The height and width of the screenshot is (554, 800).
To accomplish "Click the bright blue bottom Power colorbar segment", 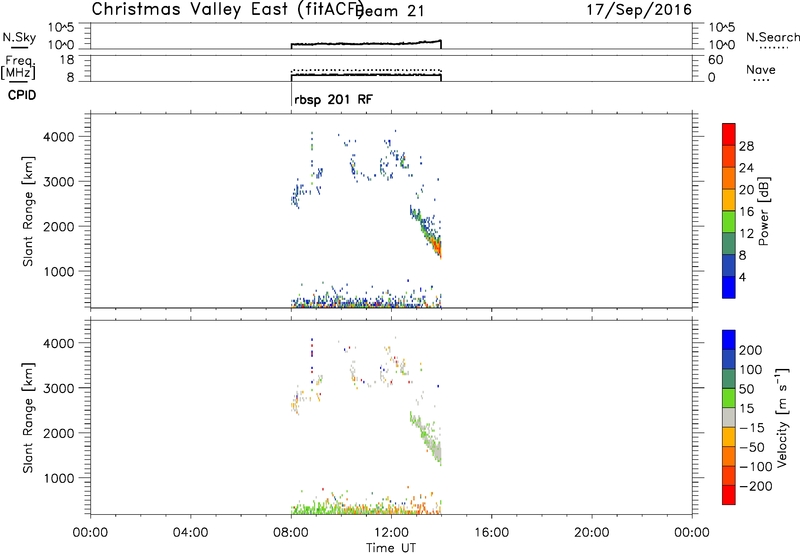I will (x=729, y=287).
